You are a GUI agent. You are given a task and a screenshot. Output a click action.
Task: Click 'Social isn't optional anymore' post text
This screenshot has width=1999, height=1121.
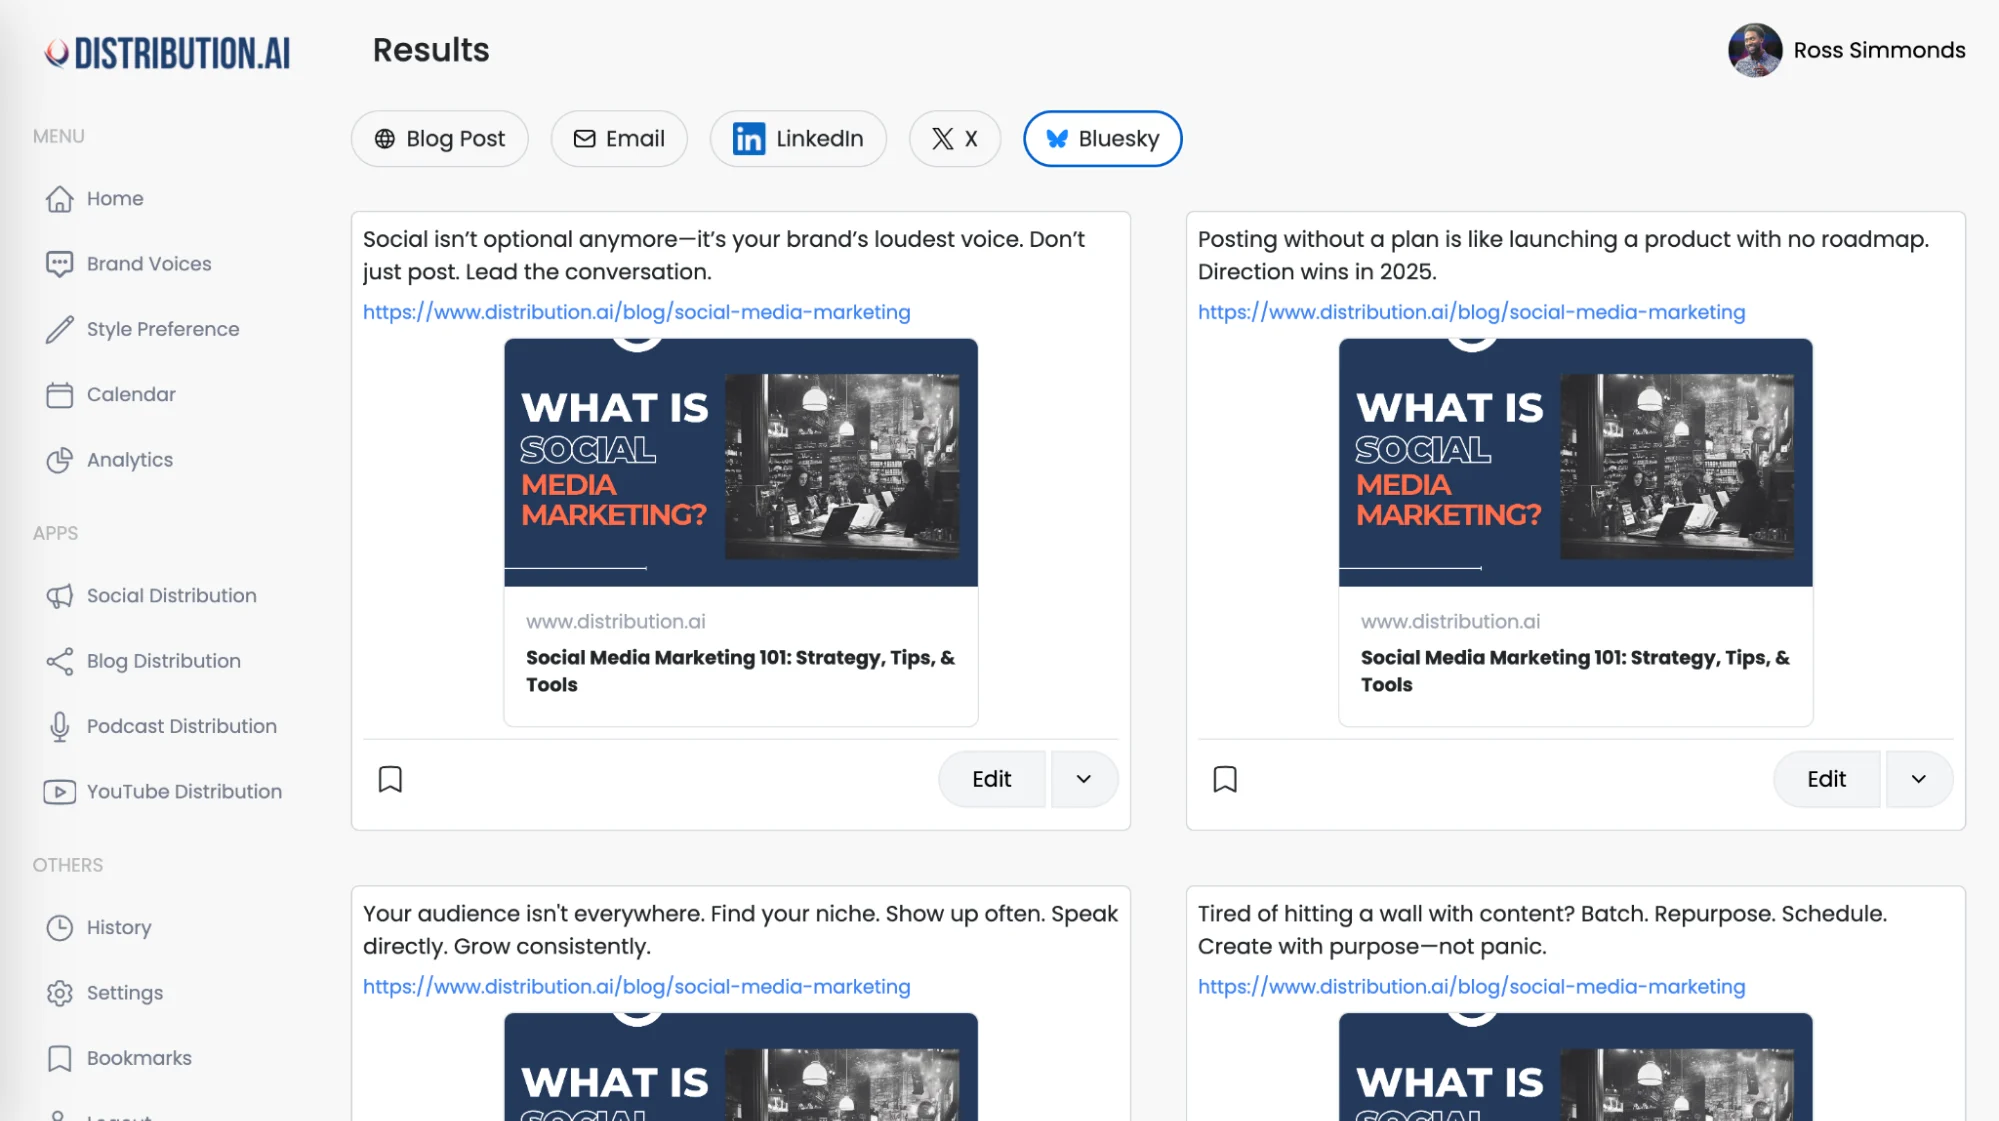pyautogui.click(x=724, y=256)
